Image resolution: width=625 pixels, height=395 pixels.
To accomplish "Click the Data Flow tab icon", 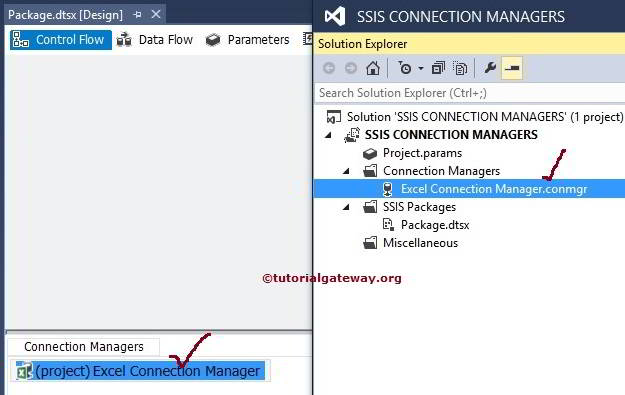I will click(124, 40).
